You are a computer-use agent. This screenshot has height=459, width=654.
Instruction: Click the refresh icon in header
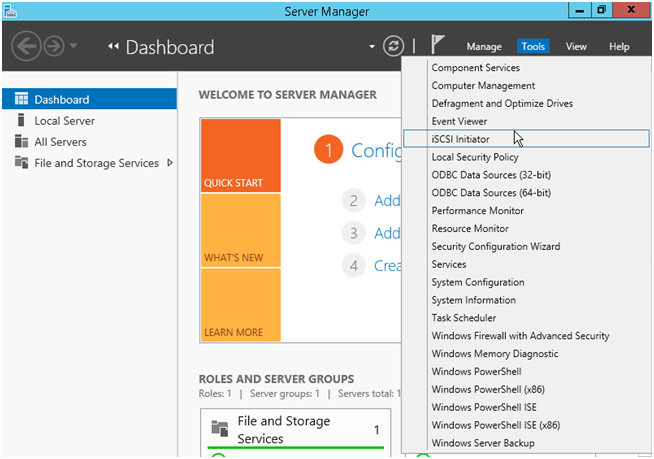coord(392,47)
